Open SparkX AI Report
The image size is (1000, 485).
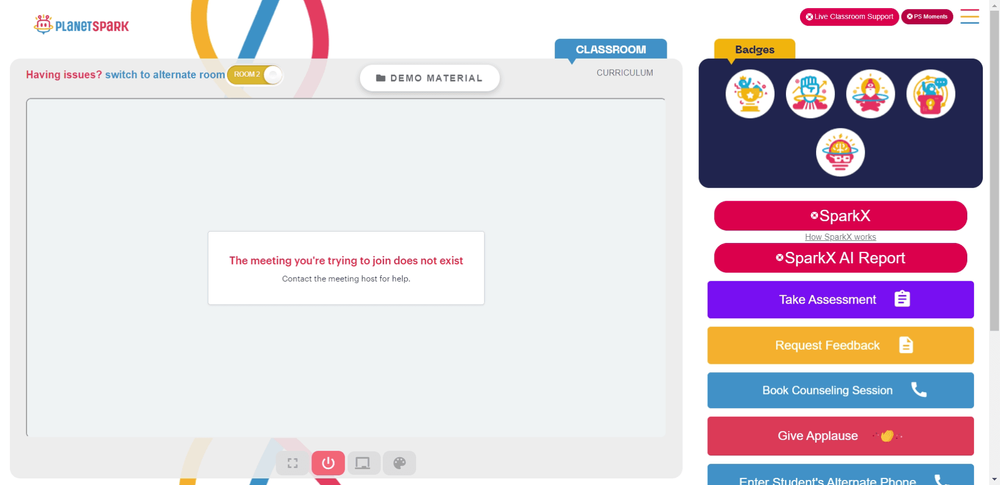pyautogui.click(x=841, y=258)
